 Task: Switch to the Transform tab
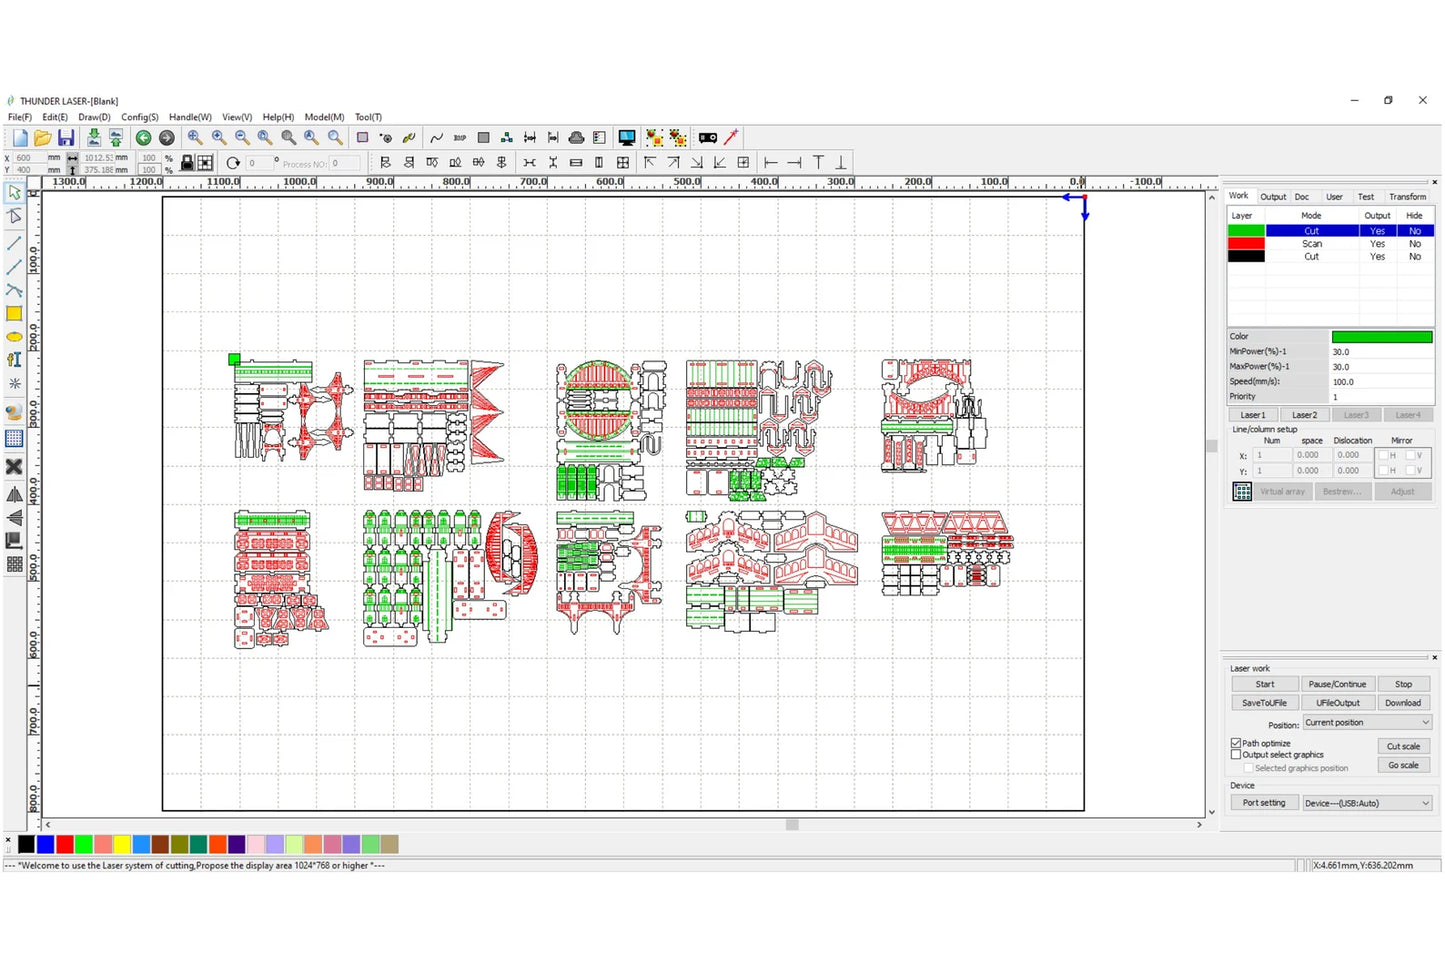(x=1407, y=197)
